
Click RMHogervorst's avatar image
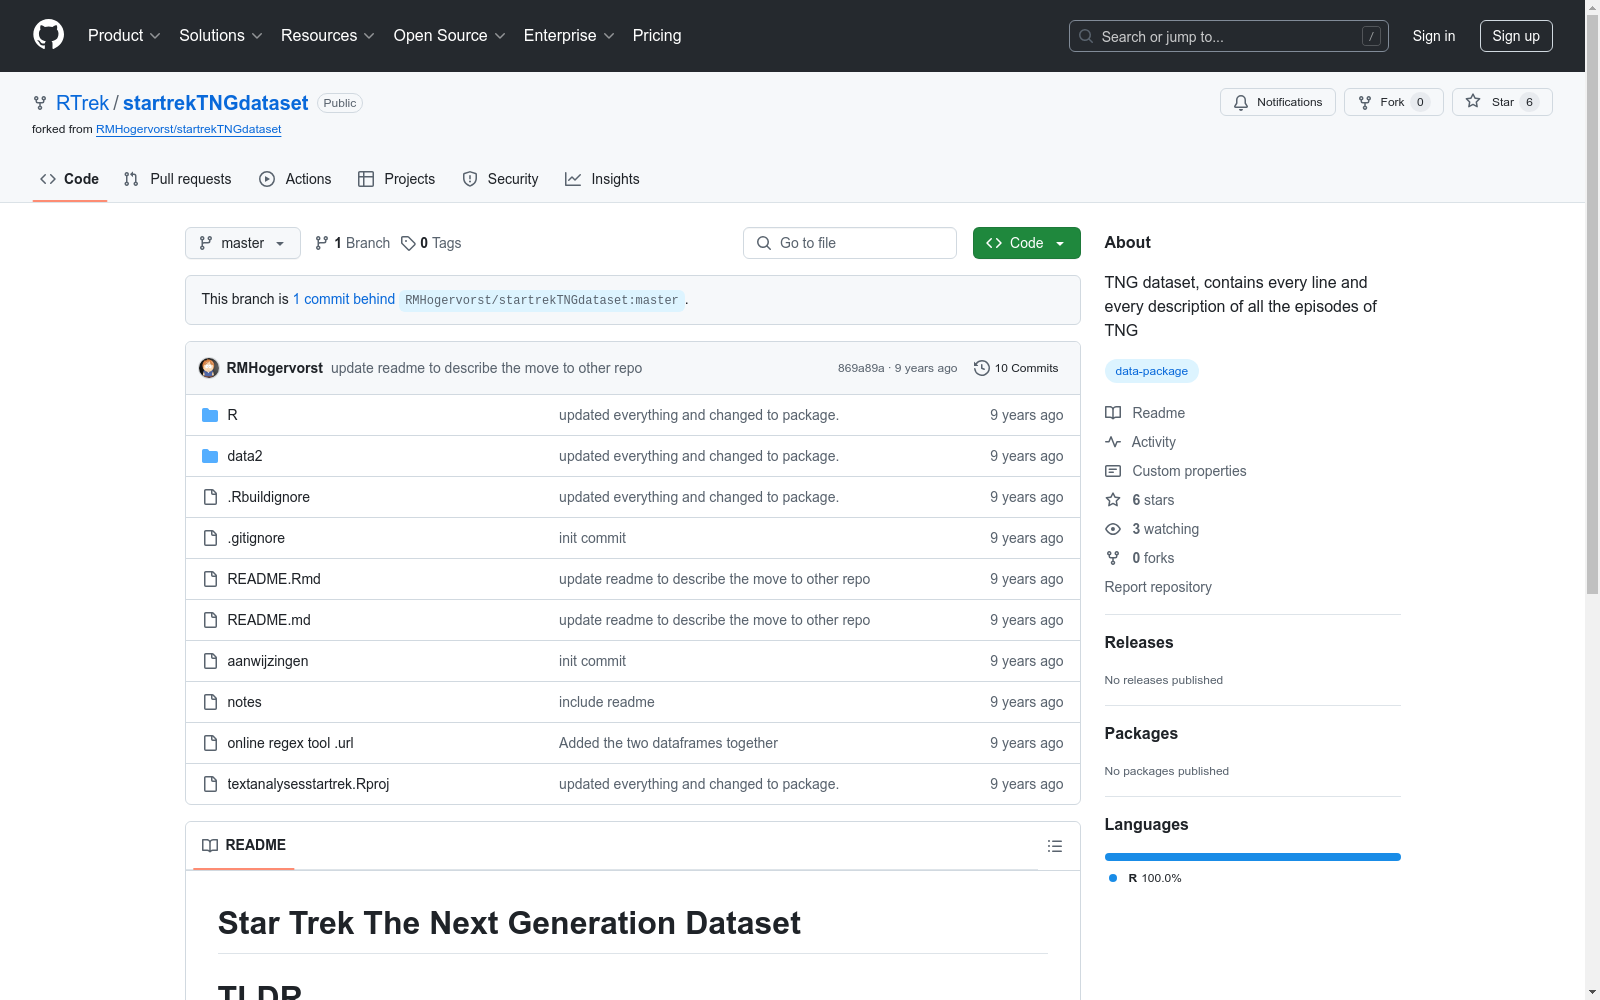pyautogui.click(x=209, y=368)
